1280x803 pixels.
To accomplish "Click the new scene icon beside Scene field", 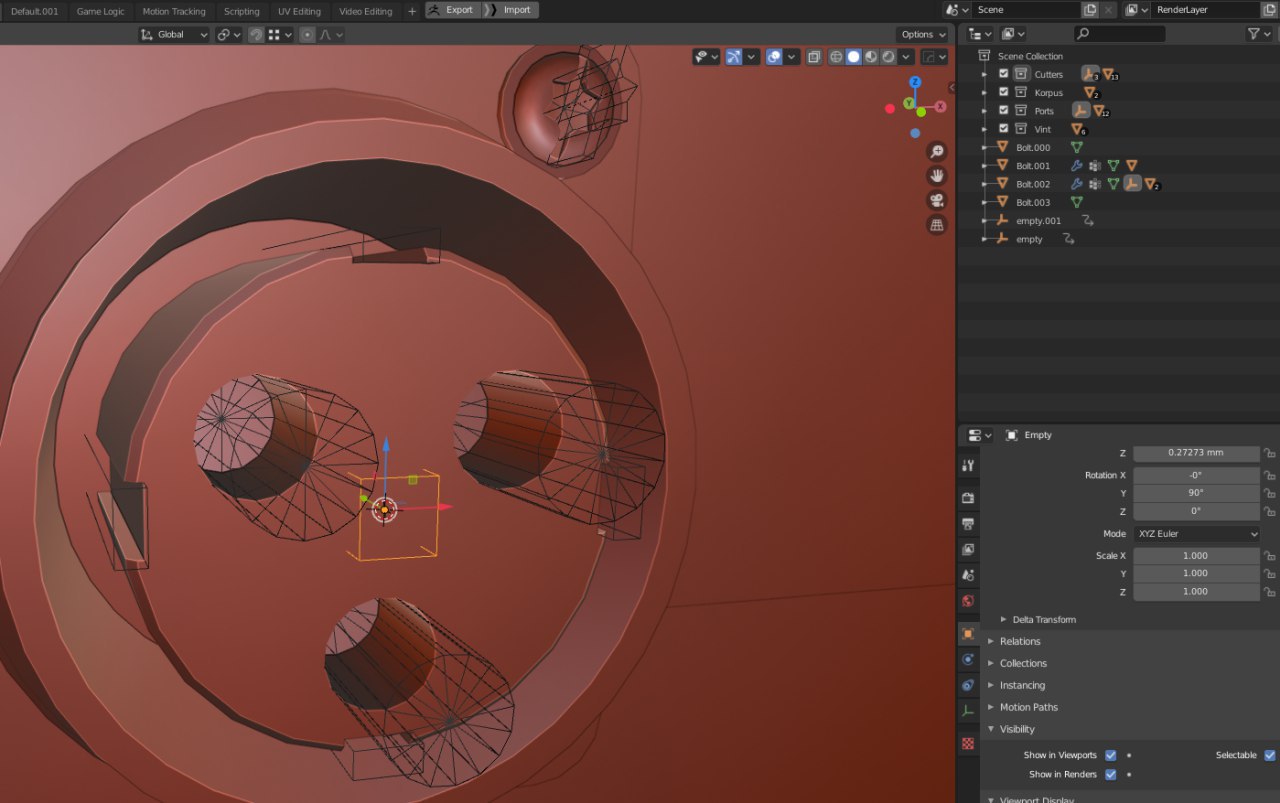I will click(x=1090, y=10).
